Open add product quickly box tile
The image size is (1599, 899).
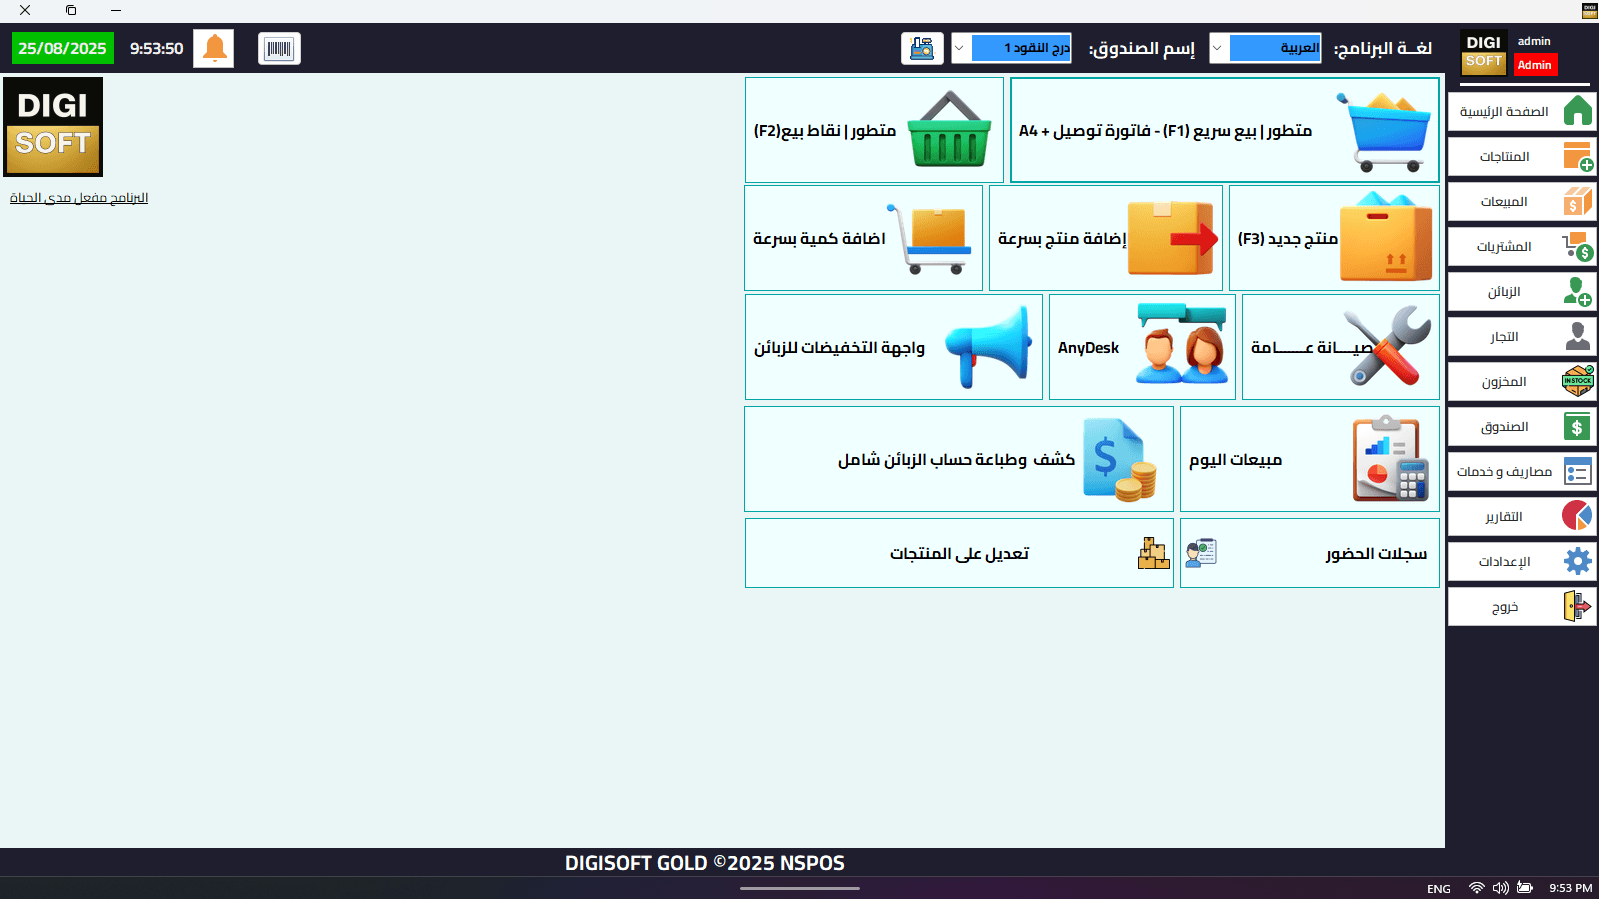(x=1106, y=238)
